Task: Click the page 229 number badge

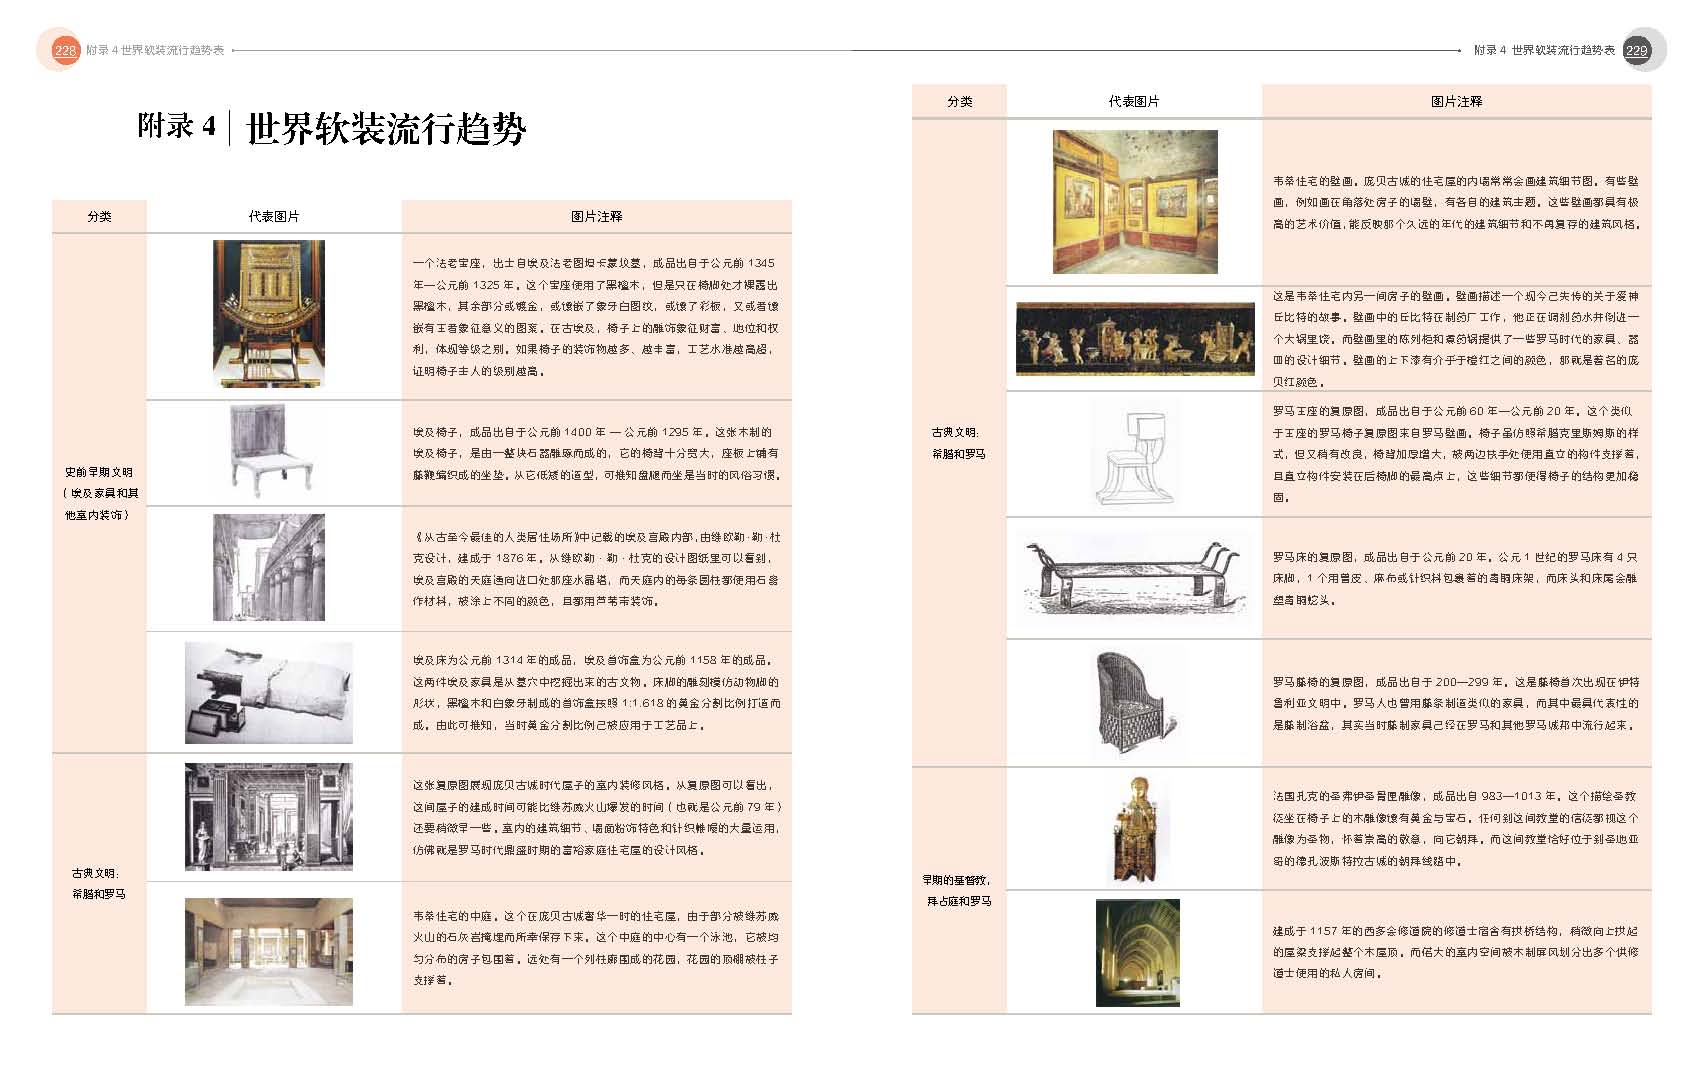Action: point(1636,50)
